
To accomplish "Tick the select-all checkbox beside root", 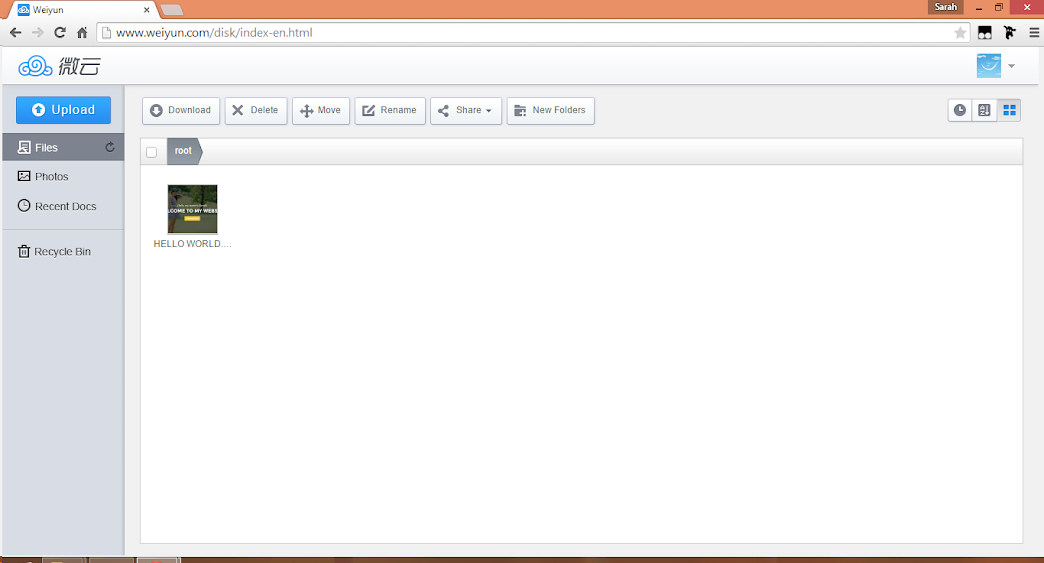I will point(152,152).
